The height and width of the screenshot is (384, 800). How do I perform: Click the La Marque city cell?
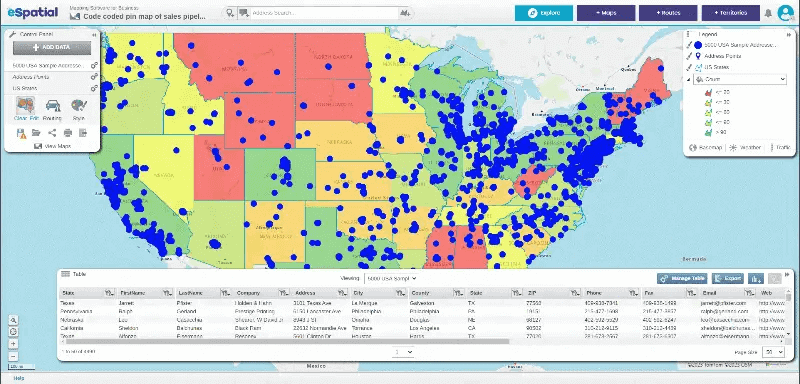point(364,303)
